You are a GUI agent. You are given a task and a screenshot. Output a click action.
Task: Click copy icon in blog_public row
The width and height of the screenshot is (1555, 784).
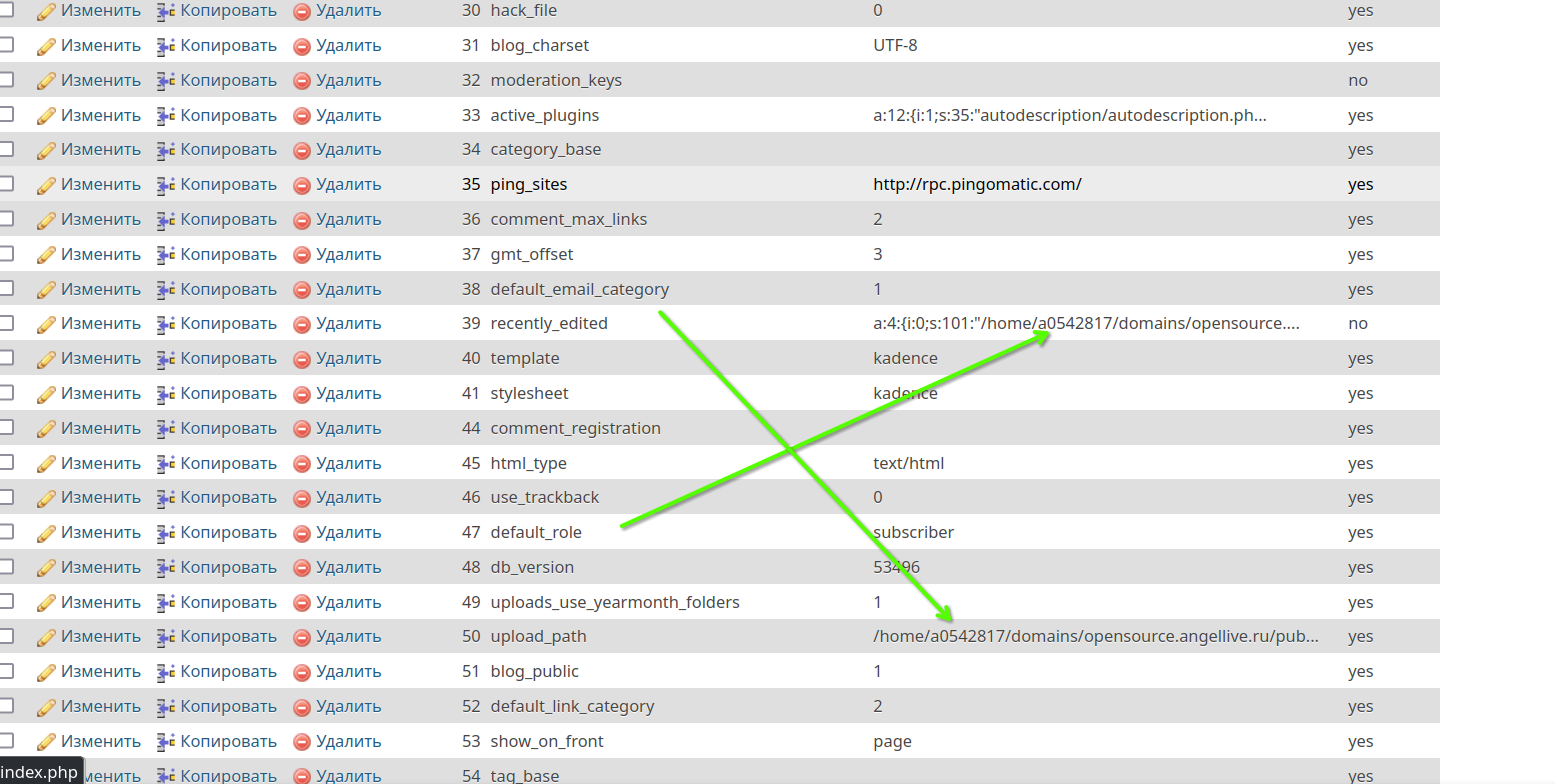coord(166,672)
